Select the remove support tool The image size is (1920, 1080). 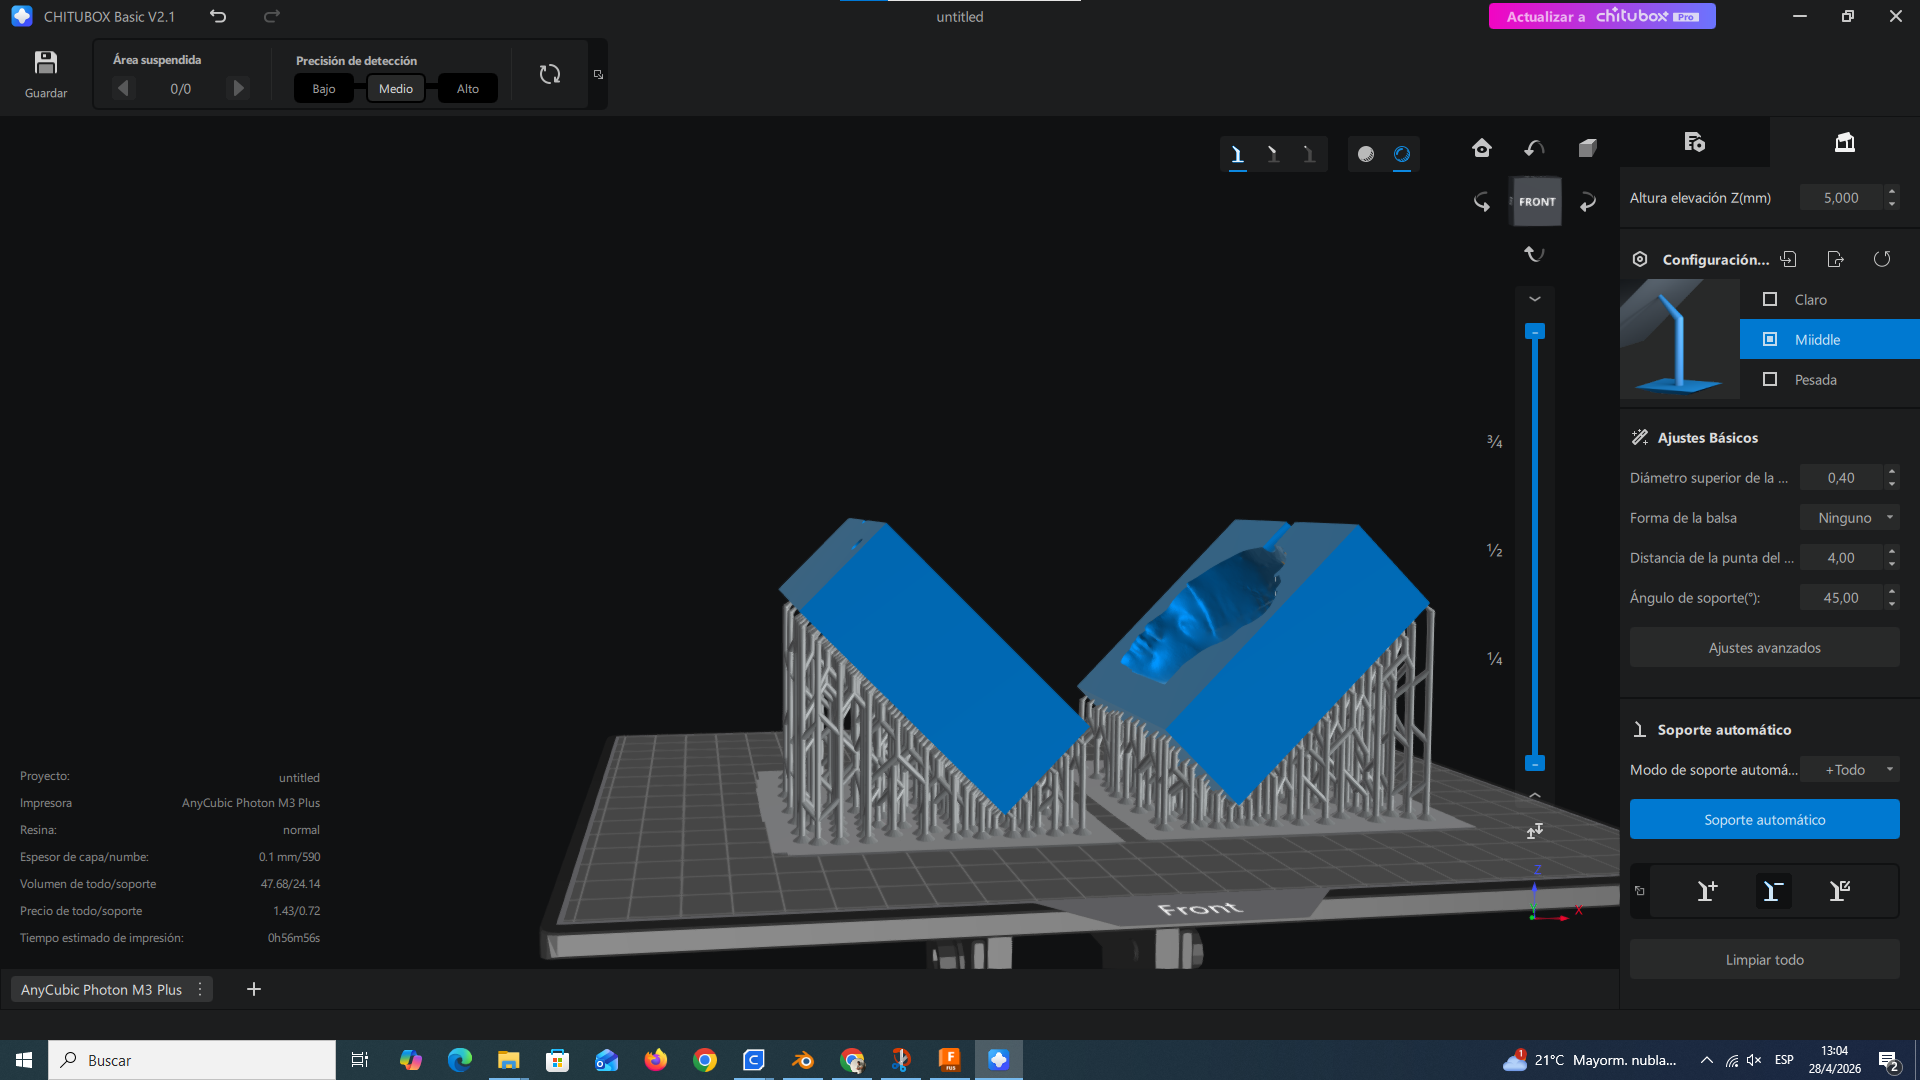[1773, 891]
